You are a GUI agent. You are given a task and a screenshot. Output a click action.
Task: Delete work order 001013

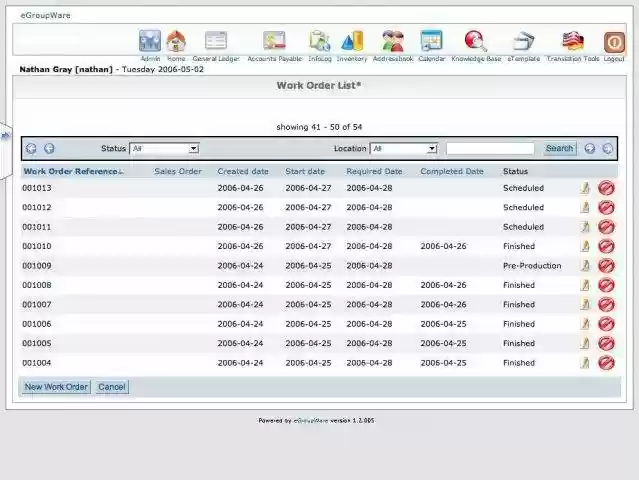click(606, 188)
